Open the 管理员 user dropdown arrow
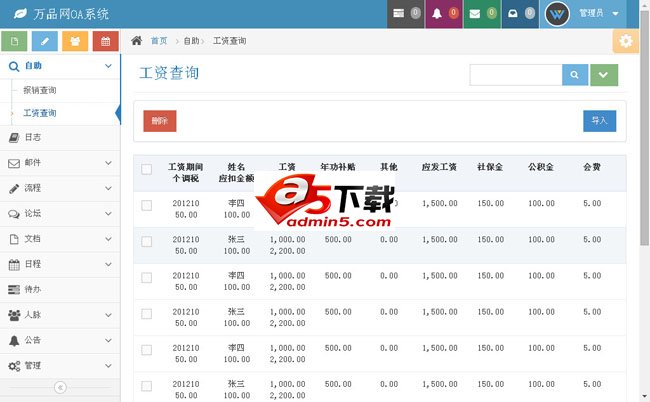Viewport: 650px width, 402px height. (616, 14)
